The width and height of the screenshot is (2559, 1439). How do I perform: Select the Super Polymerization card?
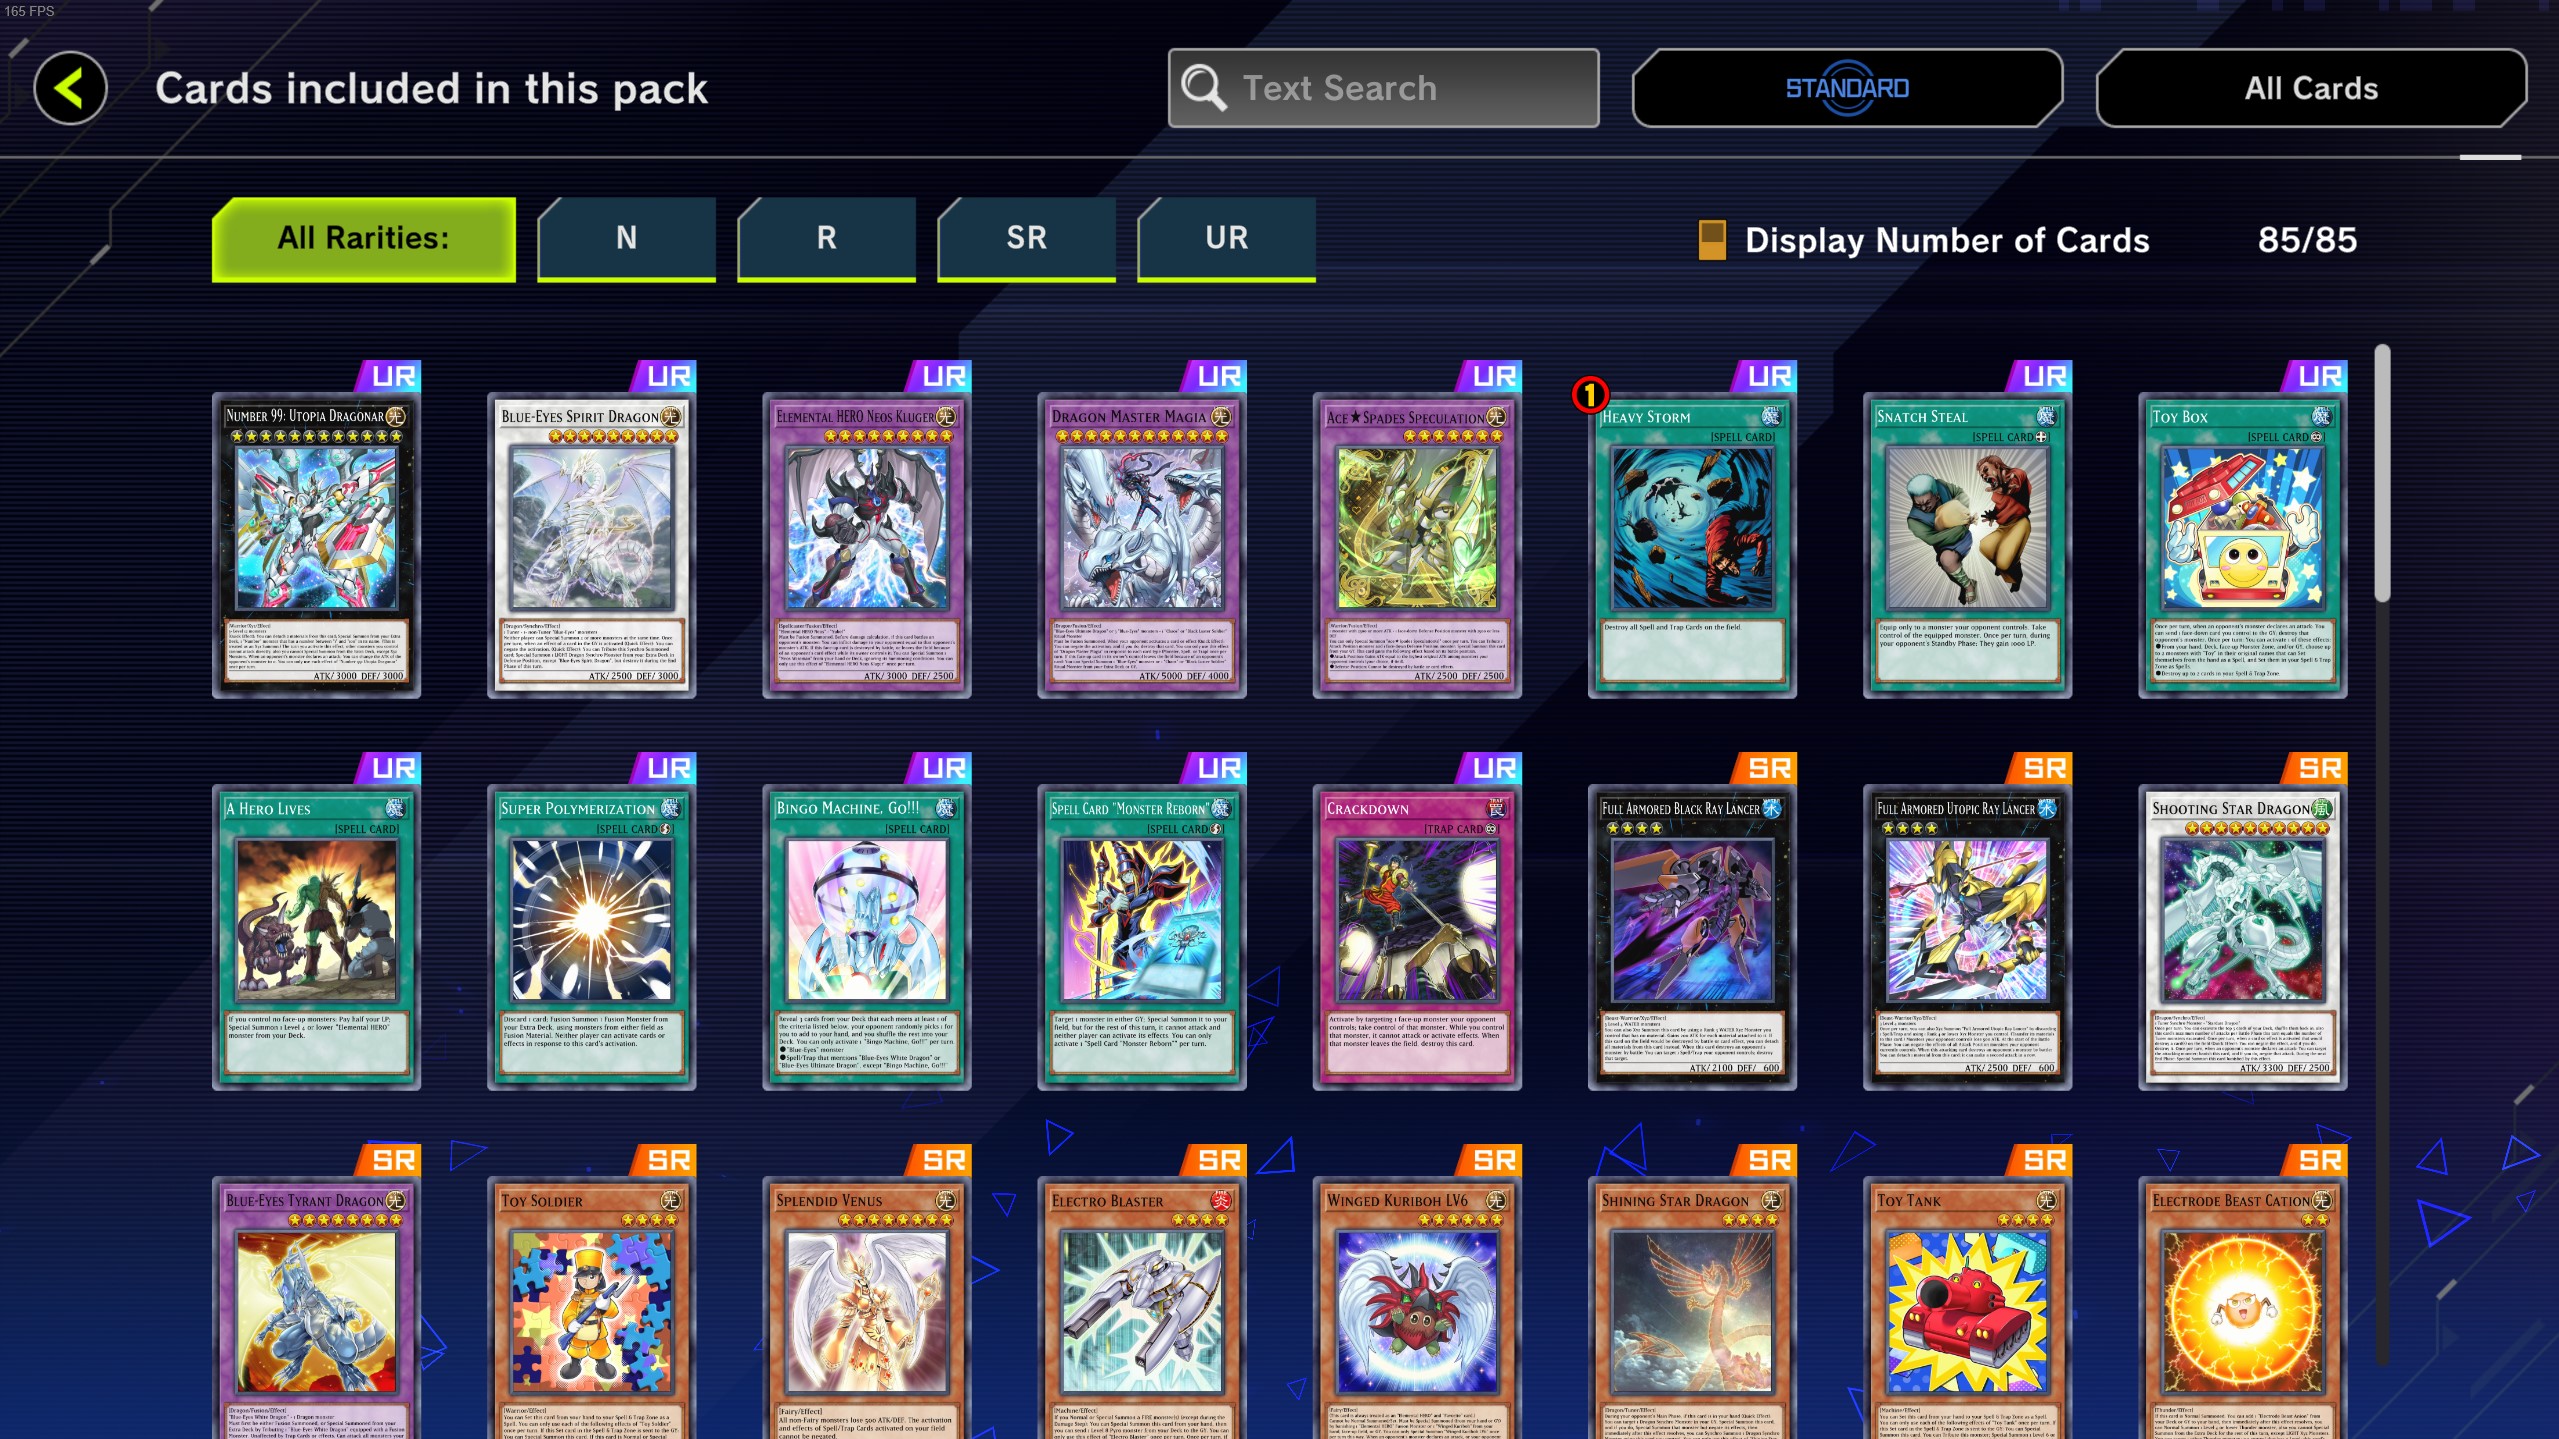point(591,937)
